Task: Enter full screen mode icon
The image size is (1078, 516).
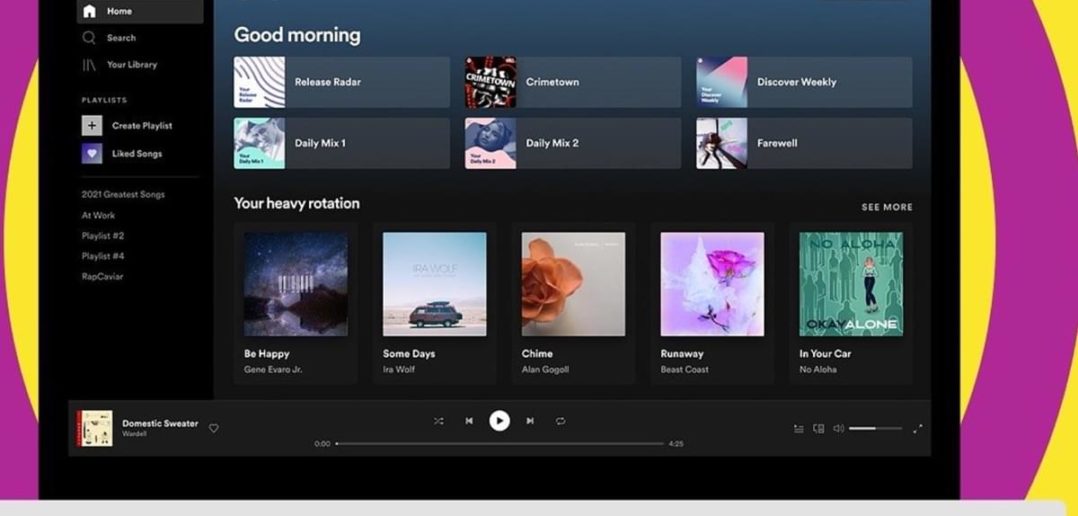Action: point(917,429)
